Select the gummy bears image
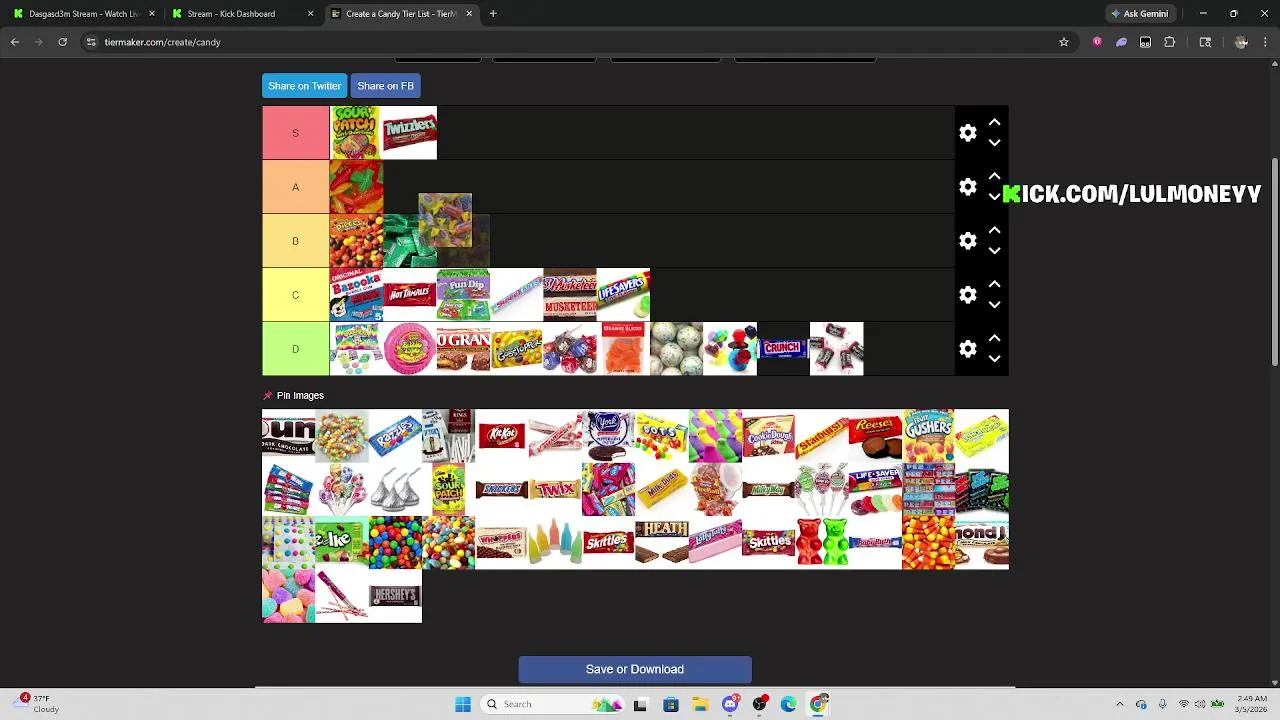 tap(822, 542)
